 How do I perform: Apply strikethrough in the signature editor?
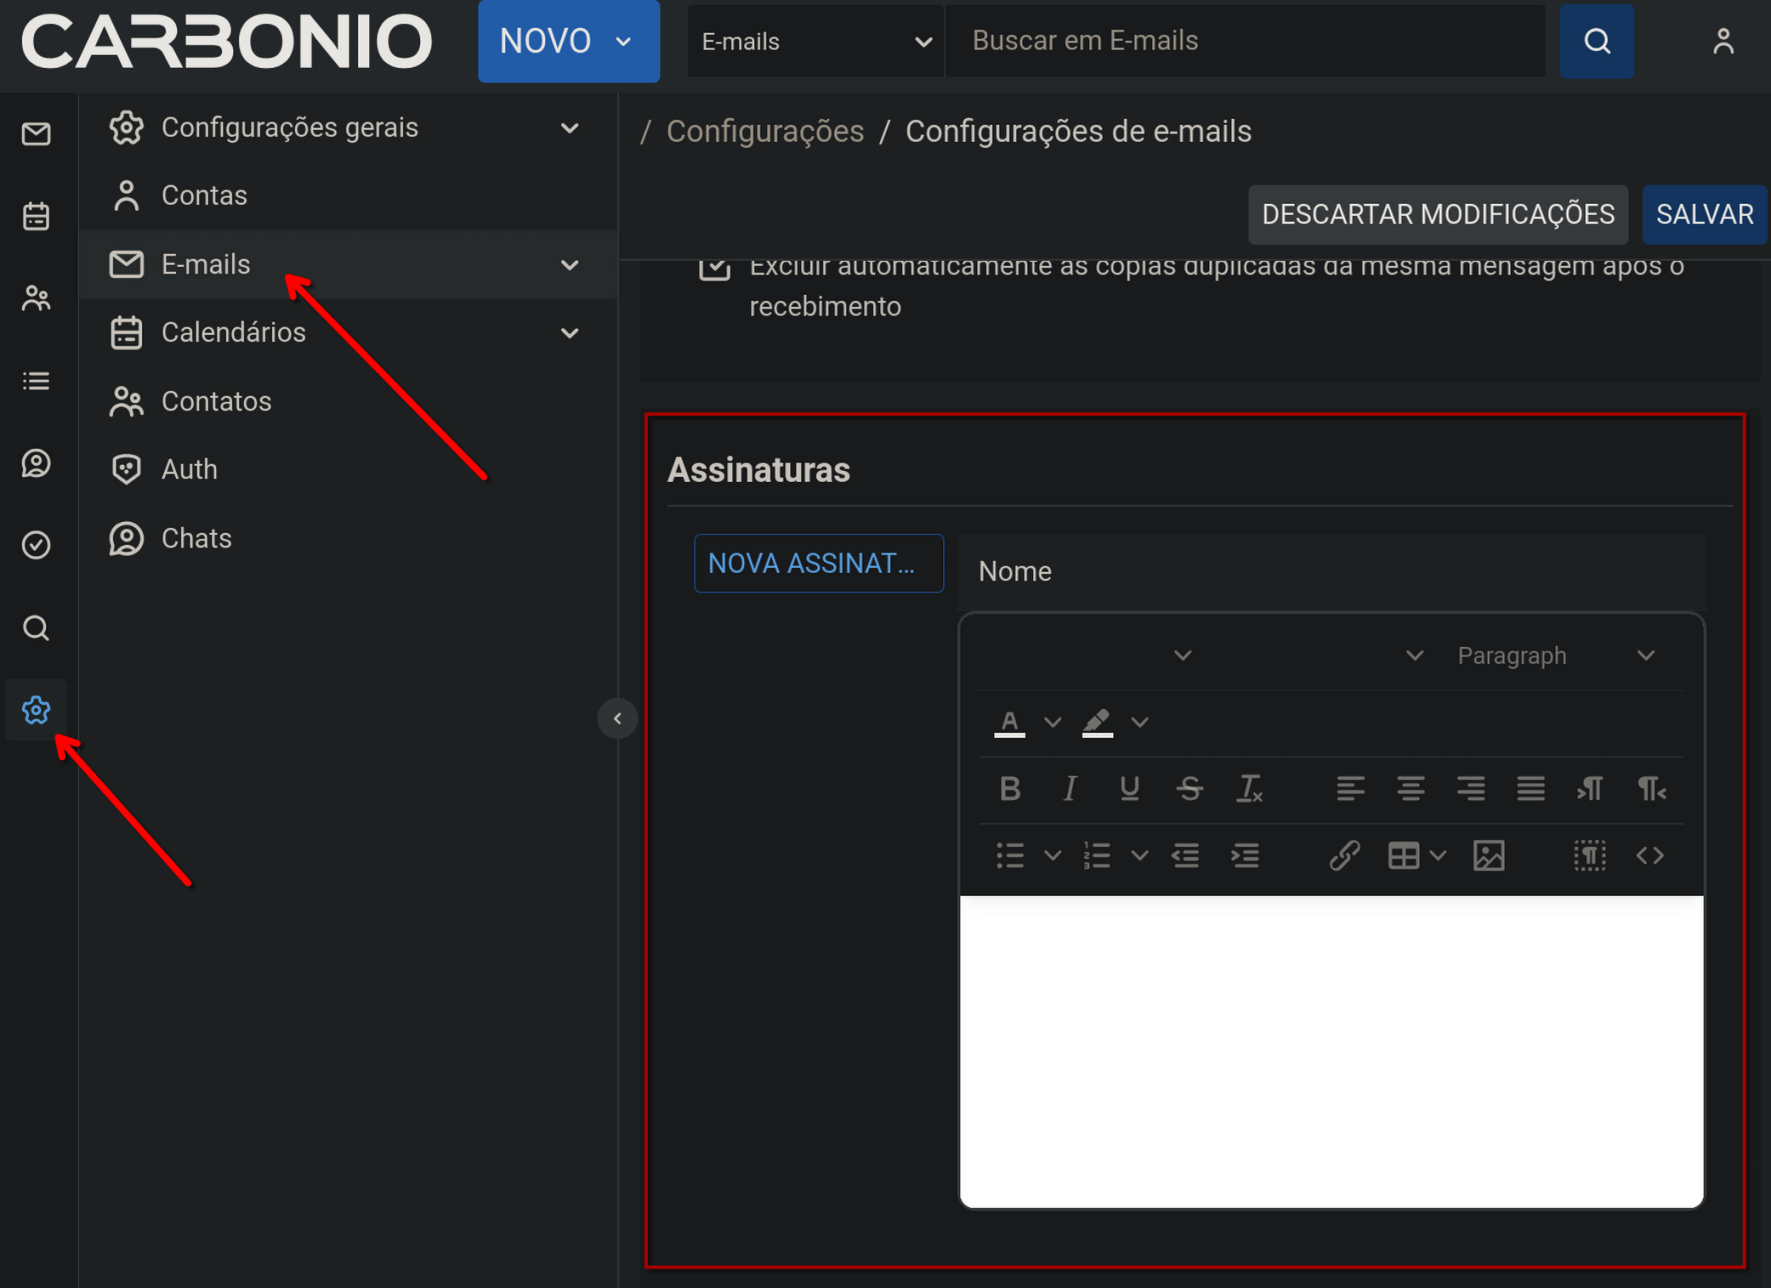[x=1190, y=789]
